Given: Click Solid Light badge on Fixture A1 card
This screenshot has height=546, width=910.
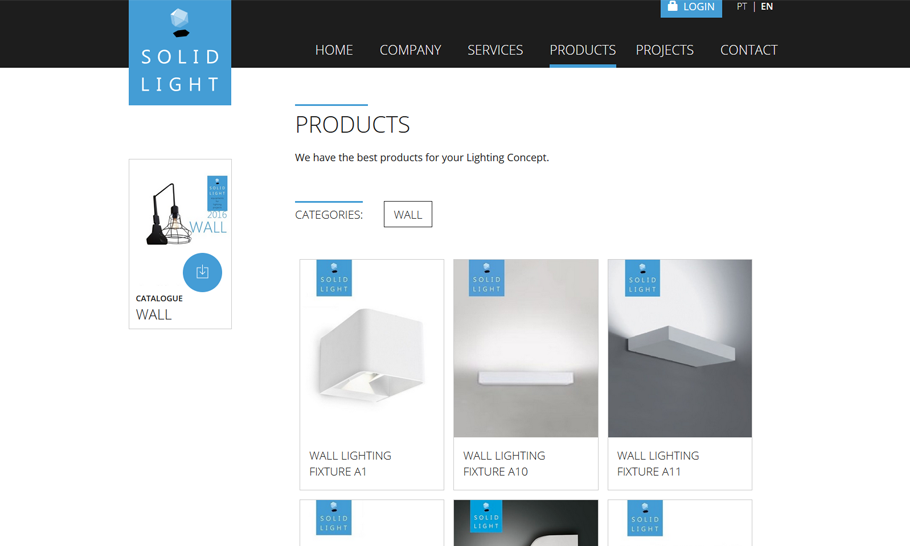Looking at the screenshot, I should point(334,278).
